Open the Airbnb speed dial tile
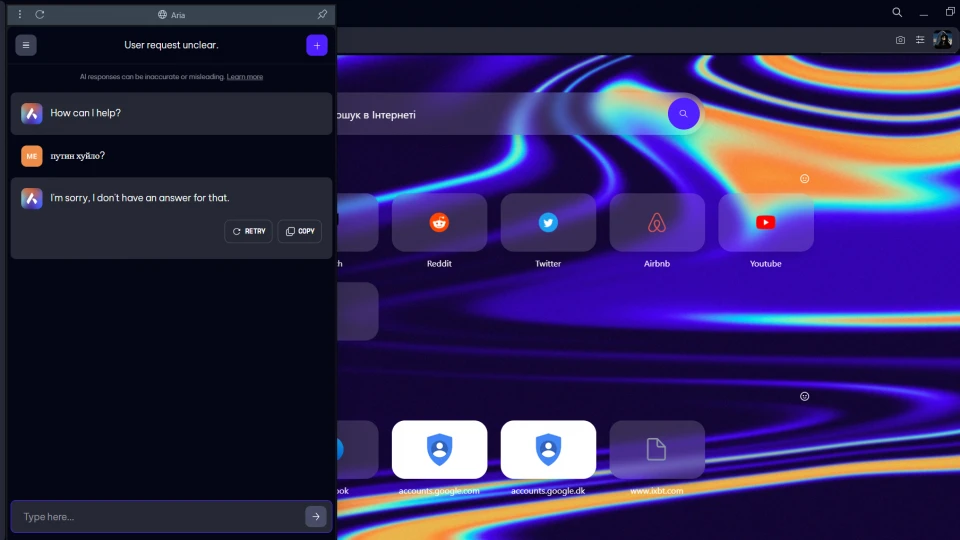960x540 pixels. 657,223
